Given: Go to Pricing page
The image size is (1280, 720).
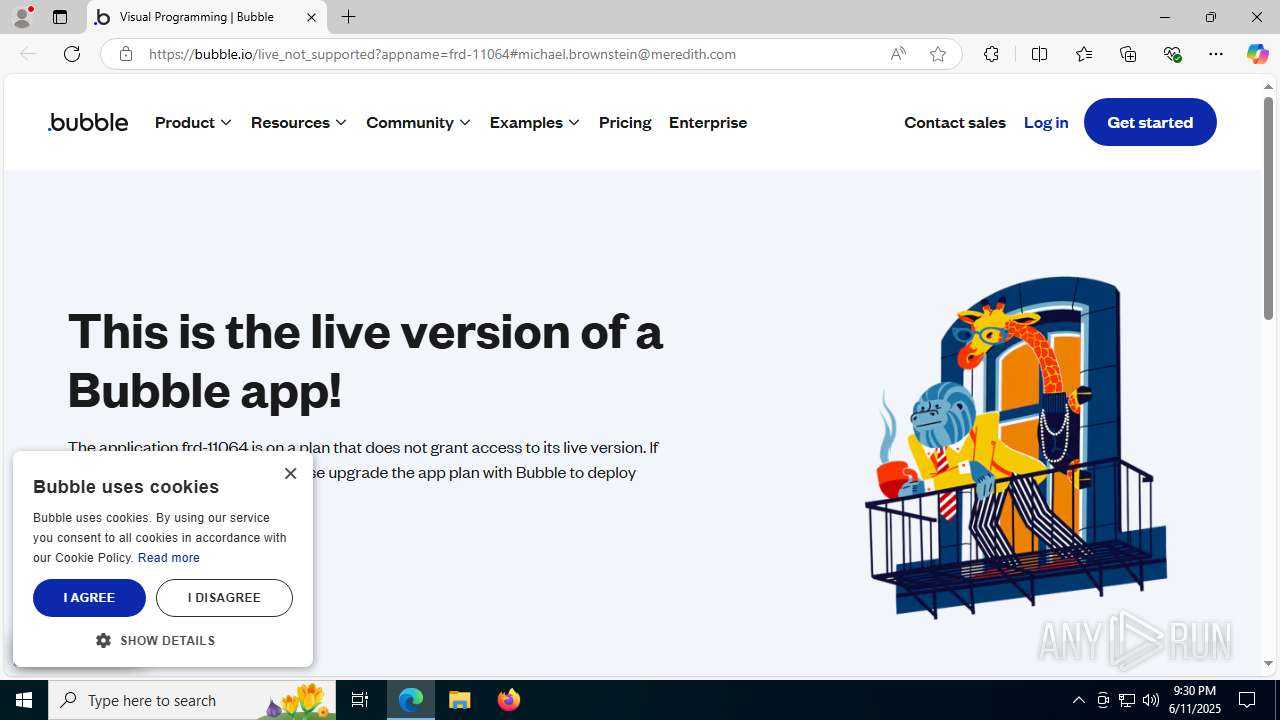Looking at the screenshot, I should 625,122.
